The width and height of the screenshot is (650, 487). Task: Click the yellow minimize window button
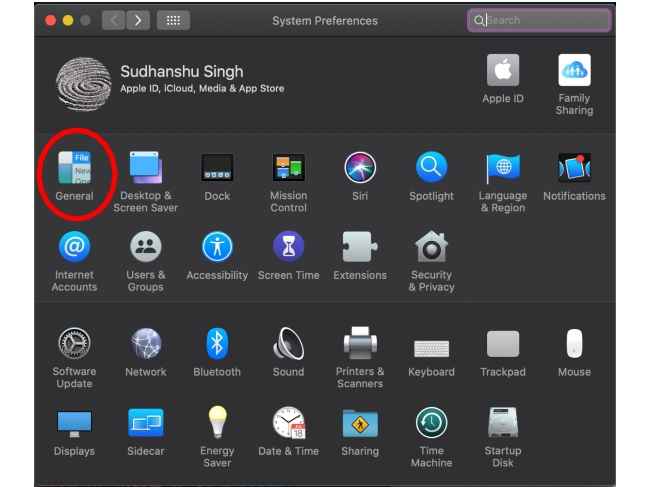point(68,20)
